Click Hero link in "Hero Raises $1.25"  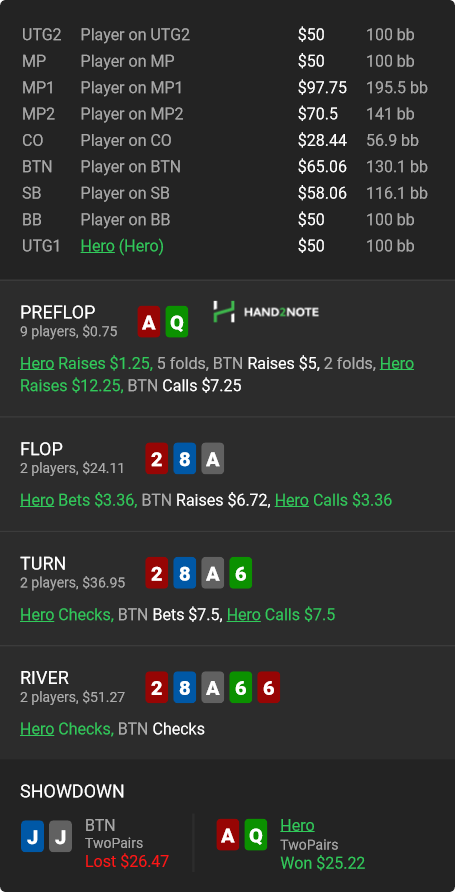tap(37, 364)
